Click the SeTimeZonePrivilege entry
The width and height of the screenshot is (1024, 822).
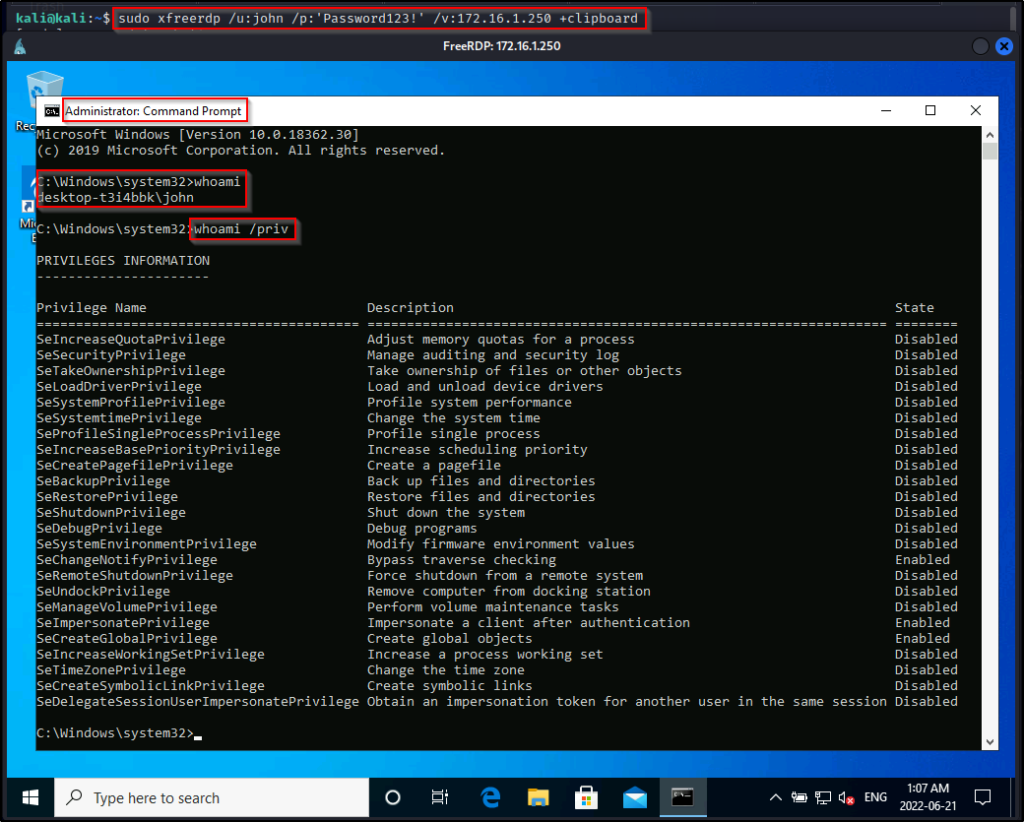(111, 670)
